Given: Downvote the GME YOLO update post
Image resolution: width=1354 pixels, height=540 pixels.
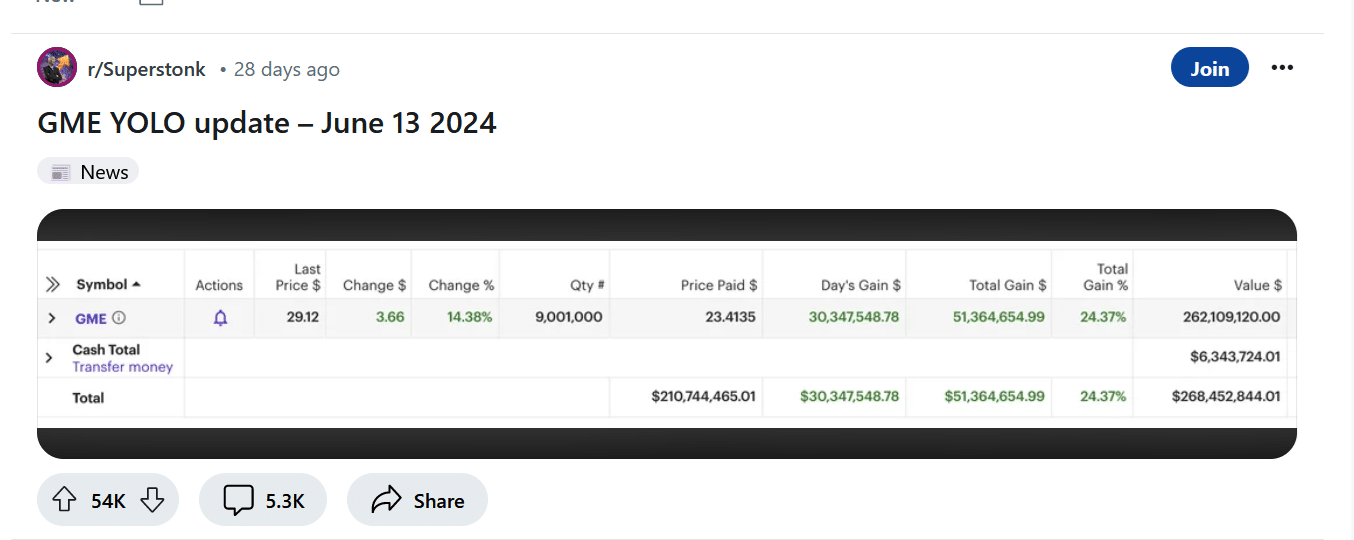Looking at the screenshot, I should (x=152, y=501).
